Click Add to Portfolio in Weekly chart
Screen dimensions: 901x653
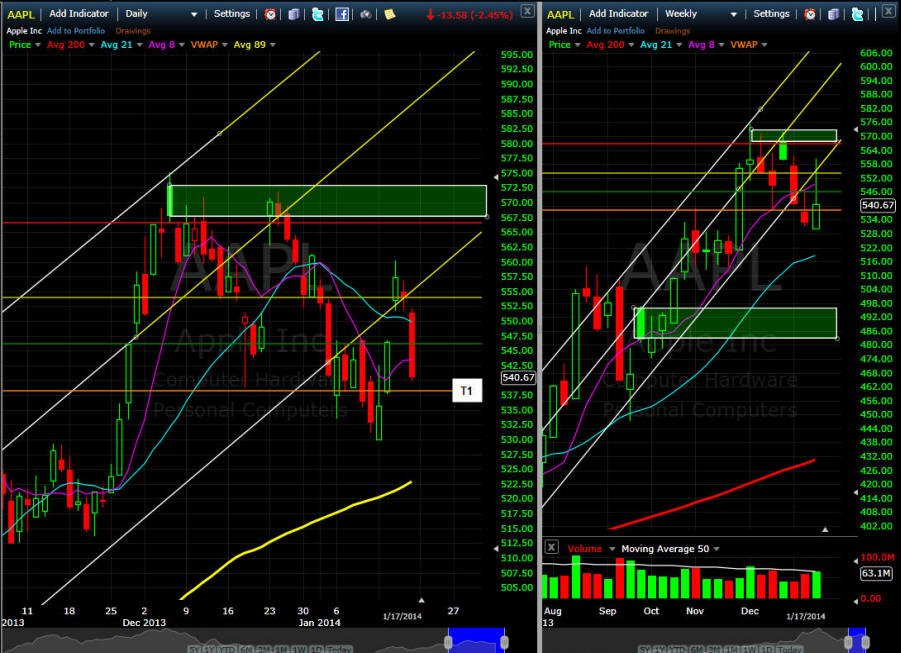[x=615, y=31]
